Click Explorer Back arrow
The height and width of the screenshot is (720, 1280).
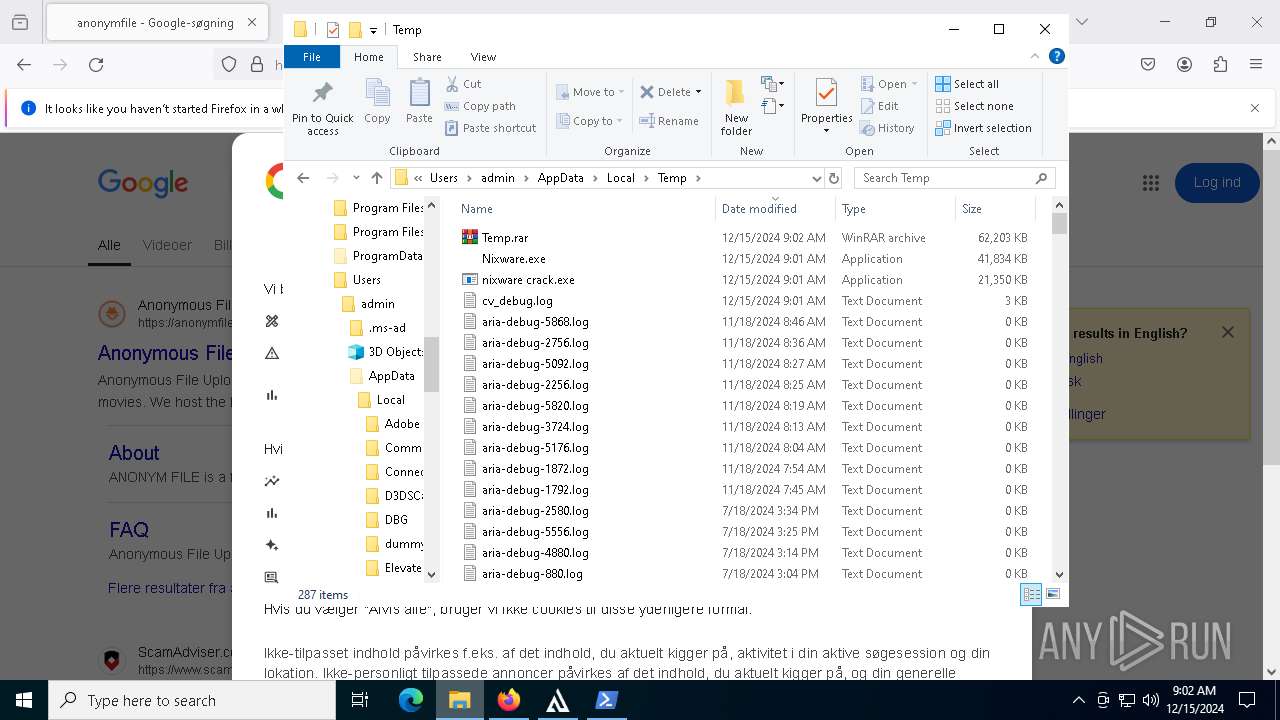pyautogui.click(x=303, y=178)
